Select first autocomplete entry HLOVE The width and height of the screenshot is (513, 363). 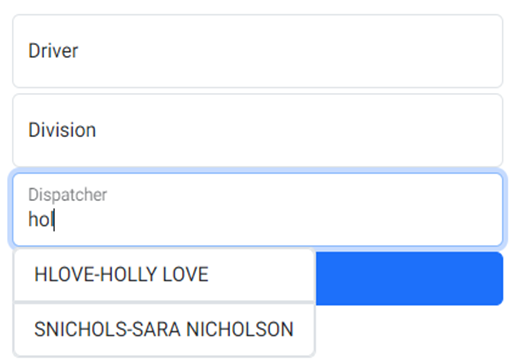(164, 275)
